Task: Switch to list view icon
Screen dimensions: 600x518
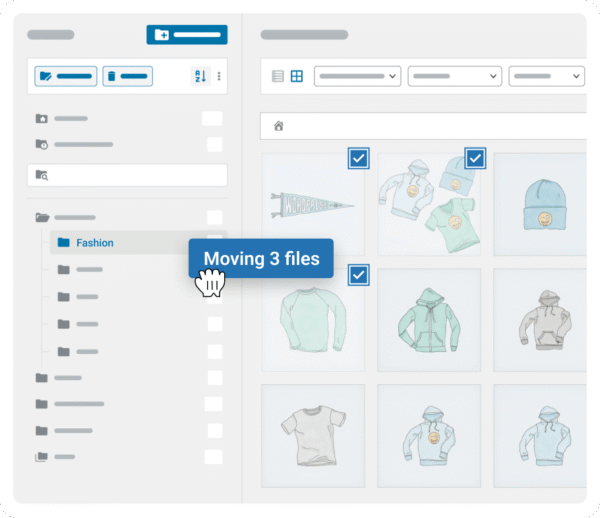Action: pos(279,76)
